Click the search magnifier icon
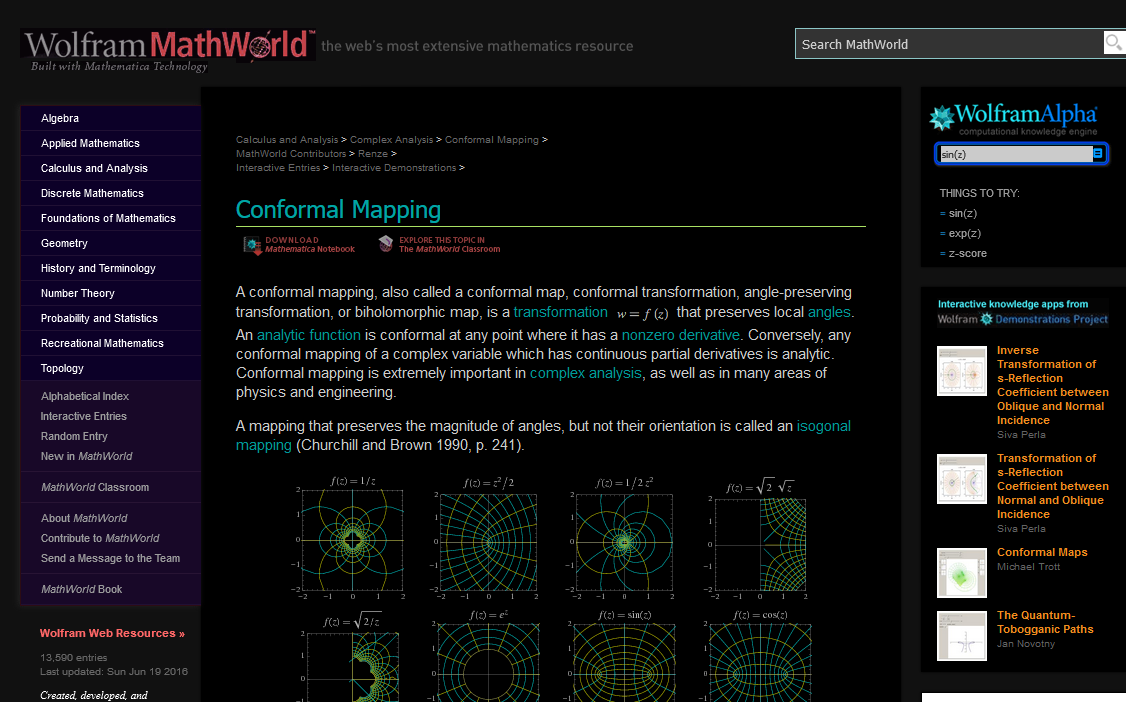The image size is (1126, 702). (1114, 43)
